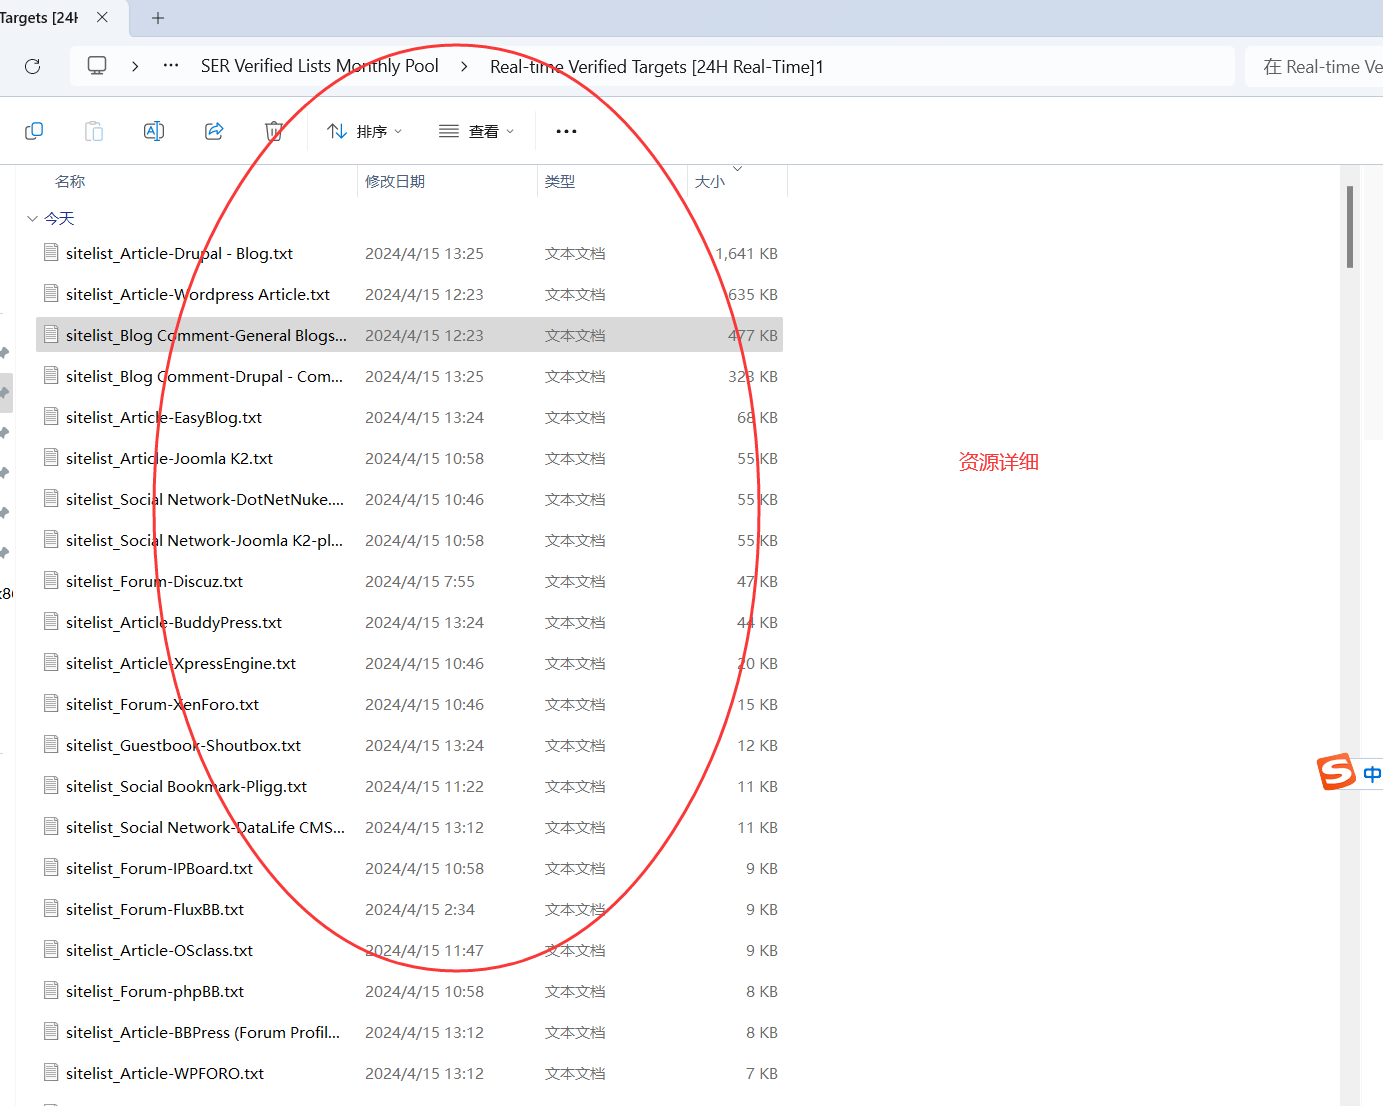
Task: Click file icon of sitelist_Forum-XenForo.txt
Action: click(x=51, y=703)
